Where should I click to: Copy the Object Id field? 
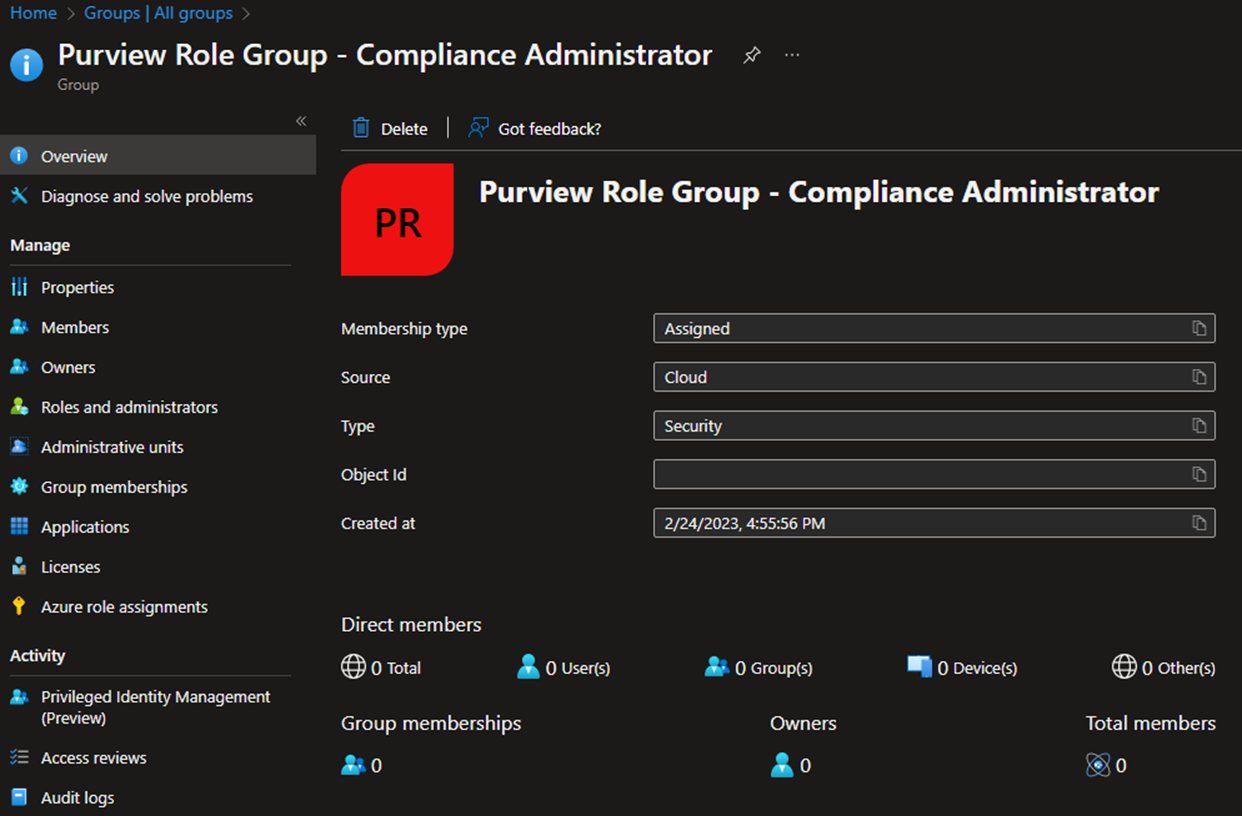pyautogui.click(x=1199, y=474)
